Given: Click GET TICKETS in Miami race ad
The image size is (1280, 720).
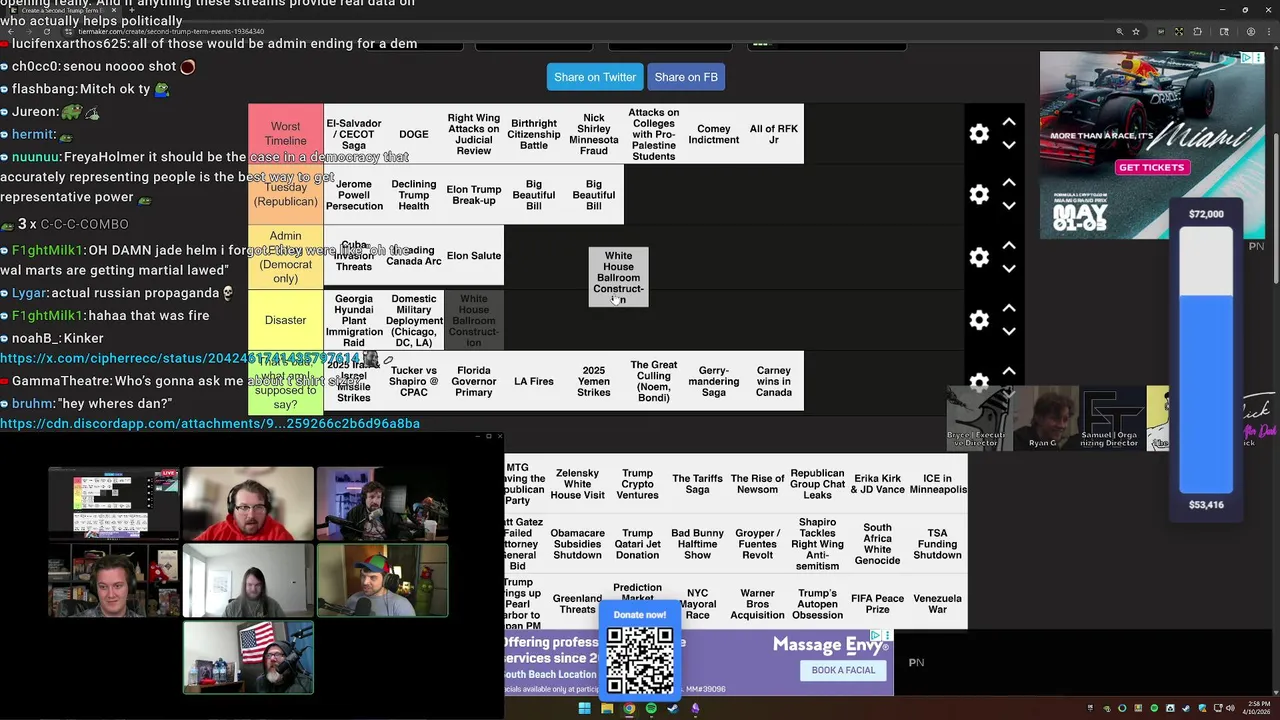Looking at the screenshot, I should [x=1151, y=167].
